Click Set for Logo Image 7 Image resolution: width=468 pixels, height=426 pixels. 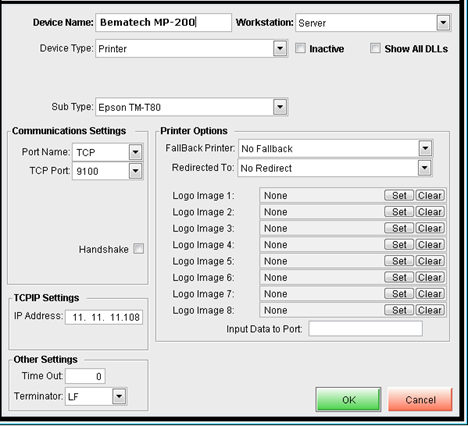point(399,293)
